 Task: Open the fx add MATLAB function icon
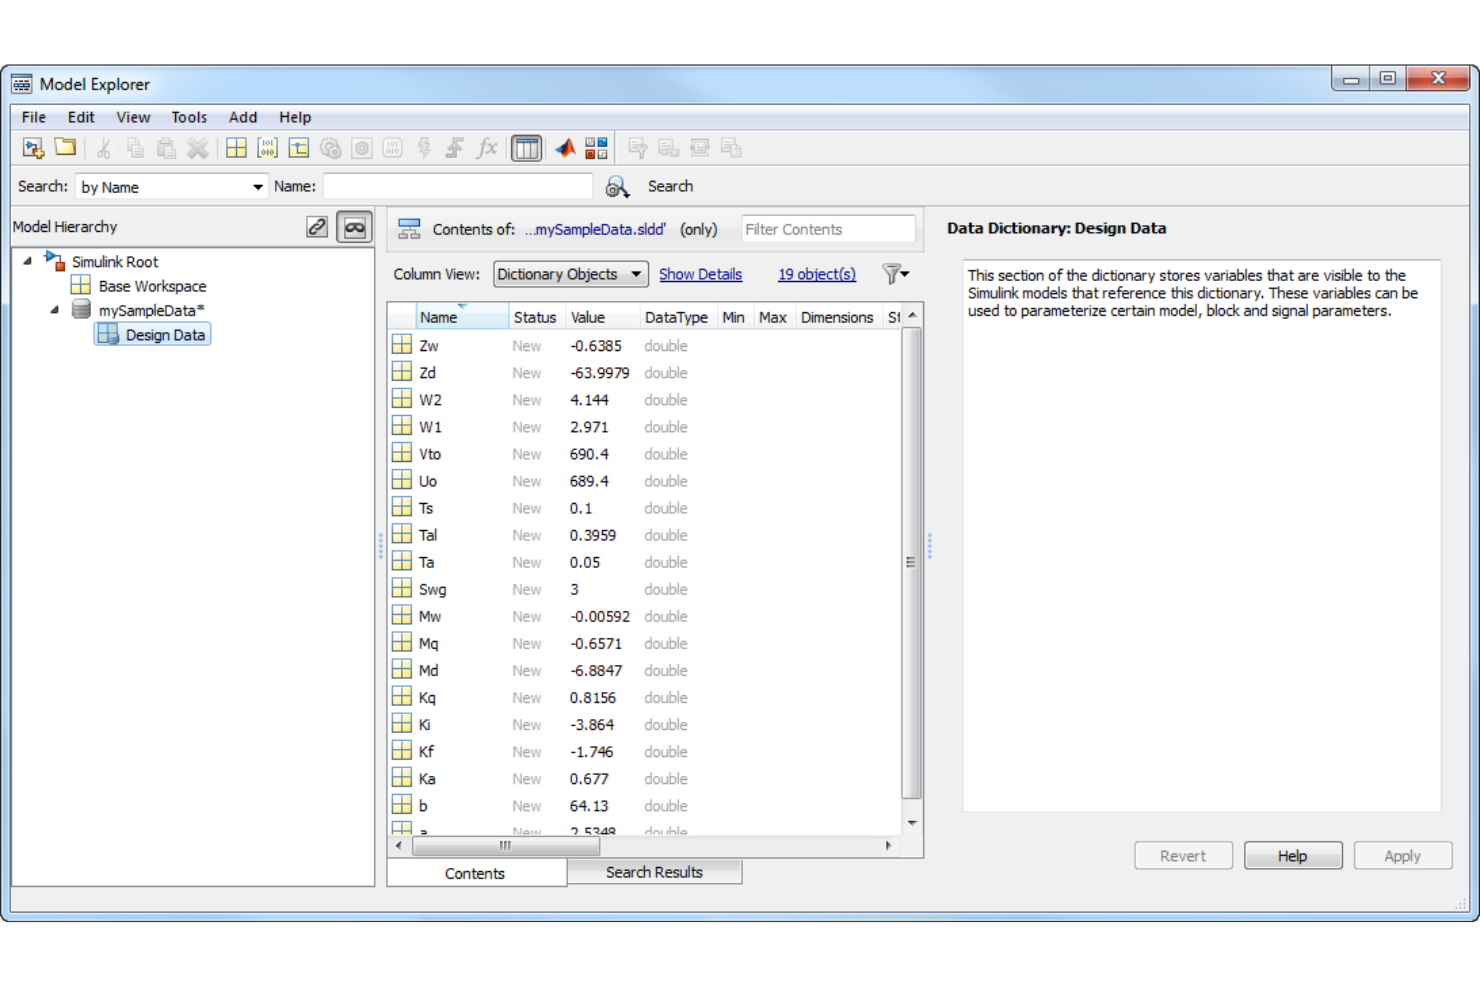click(487, 147)
